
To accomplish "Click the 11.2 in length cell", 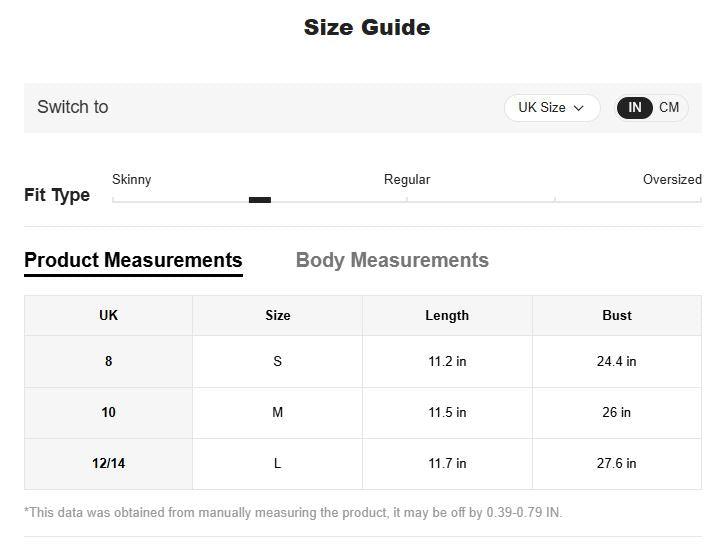I will pyautogui.click(x=447, y=361).
